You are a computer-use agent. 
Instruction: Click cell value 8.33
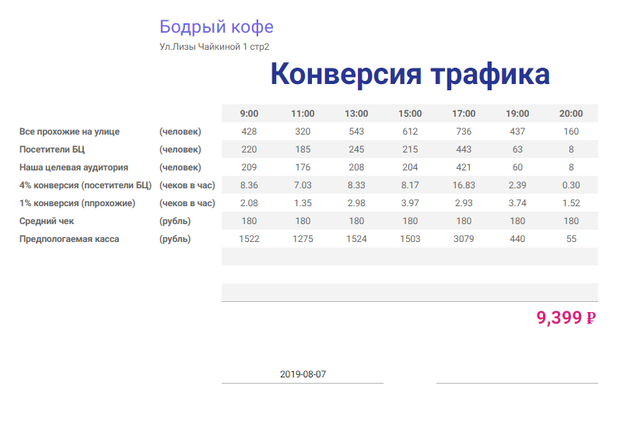(x=356, y=185)
